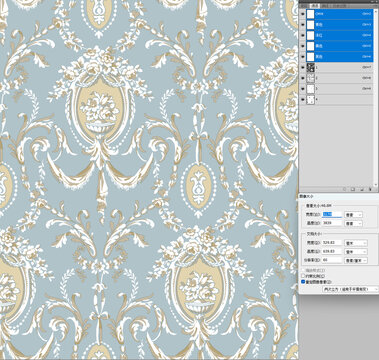Uncheck the resample image checkbox
Viewport: 379px width, 360px height.
point(303,282)
